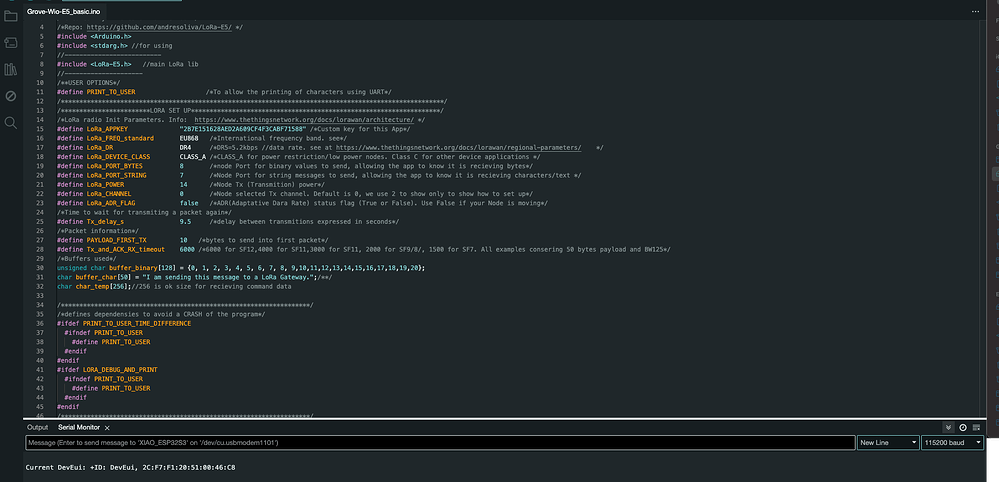Open the lorawan/architecture documentation link
Screen dimensions: 999x482
point(304,120)
